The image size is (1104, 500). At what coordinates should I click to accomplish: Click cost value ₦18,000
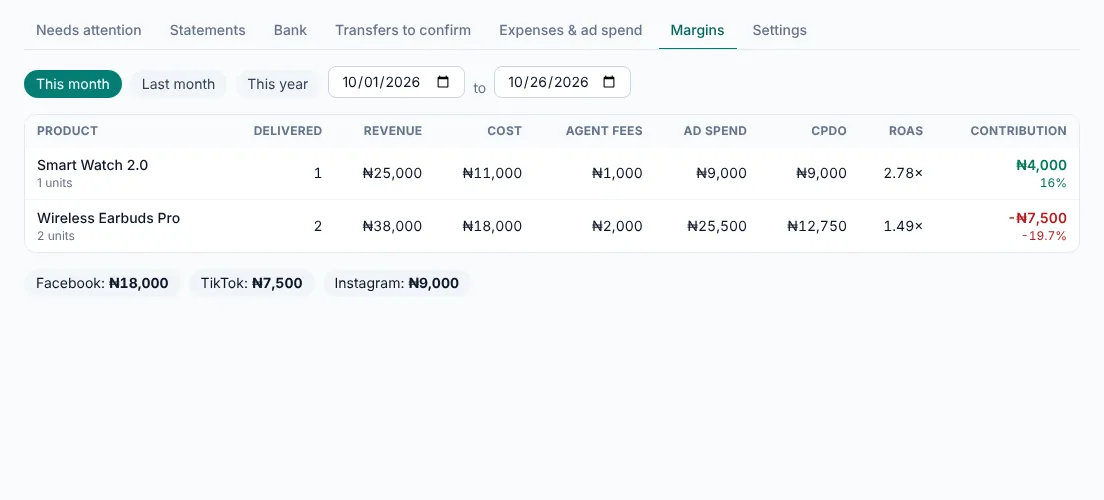click(x=492, y=226)
